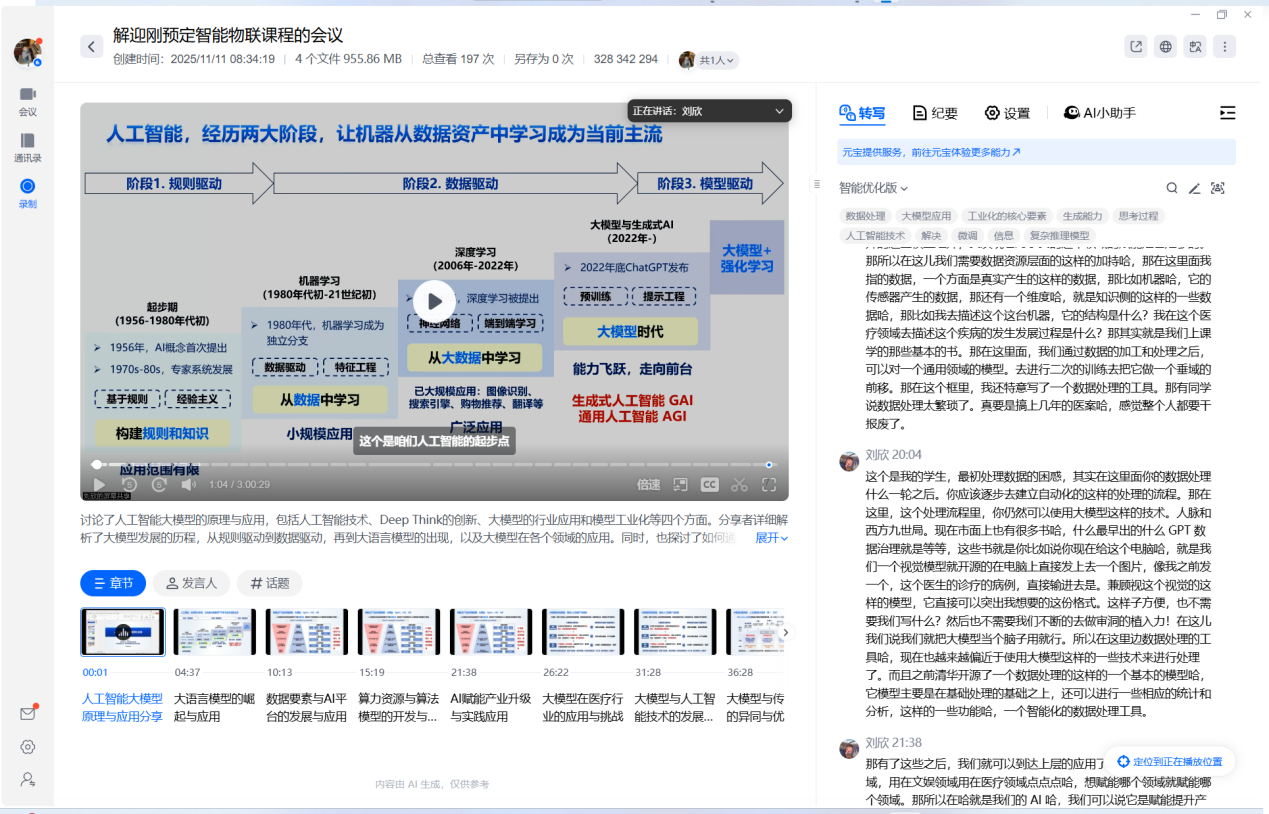Switch to the 纪要 tab

click(935, 113)
